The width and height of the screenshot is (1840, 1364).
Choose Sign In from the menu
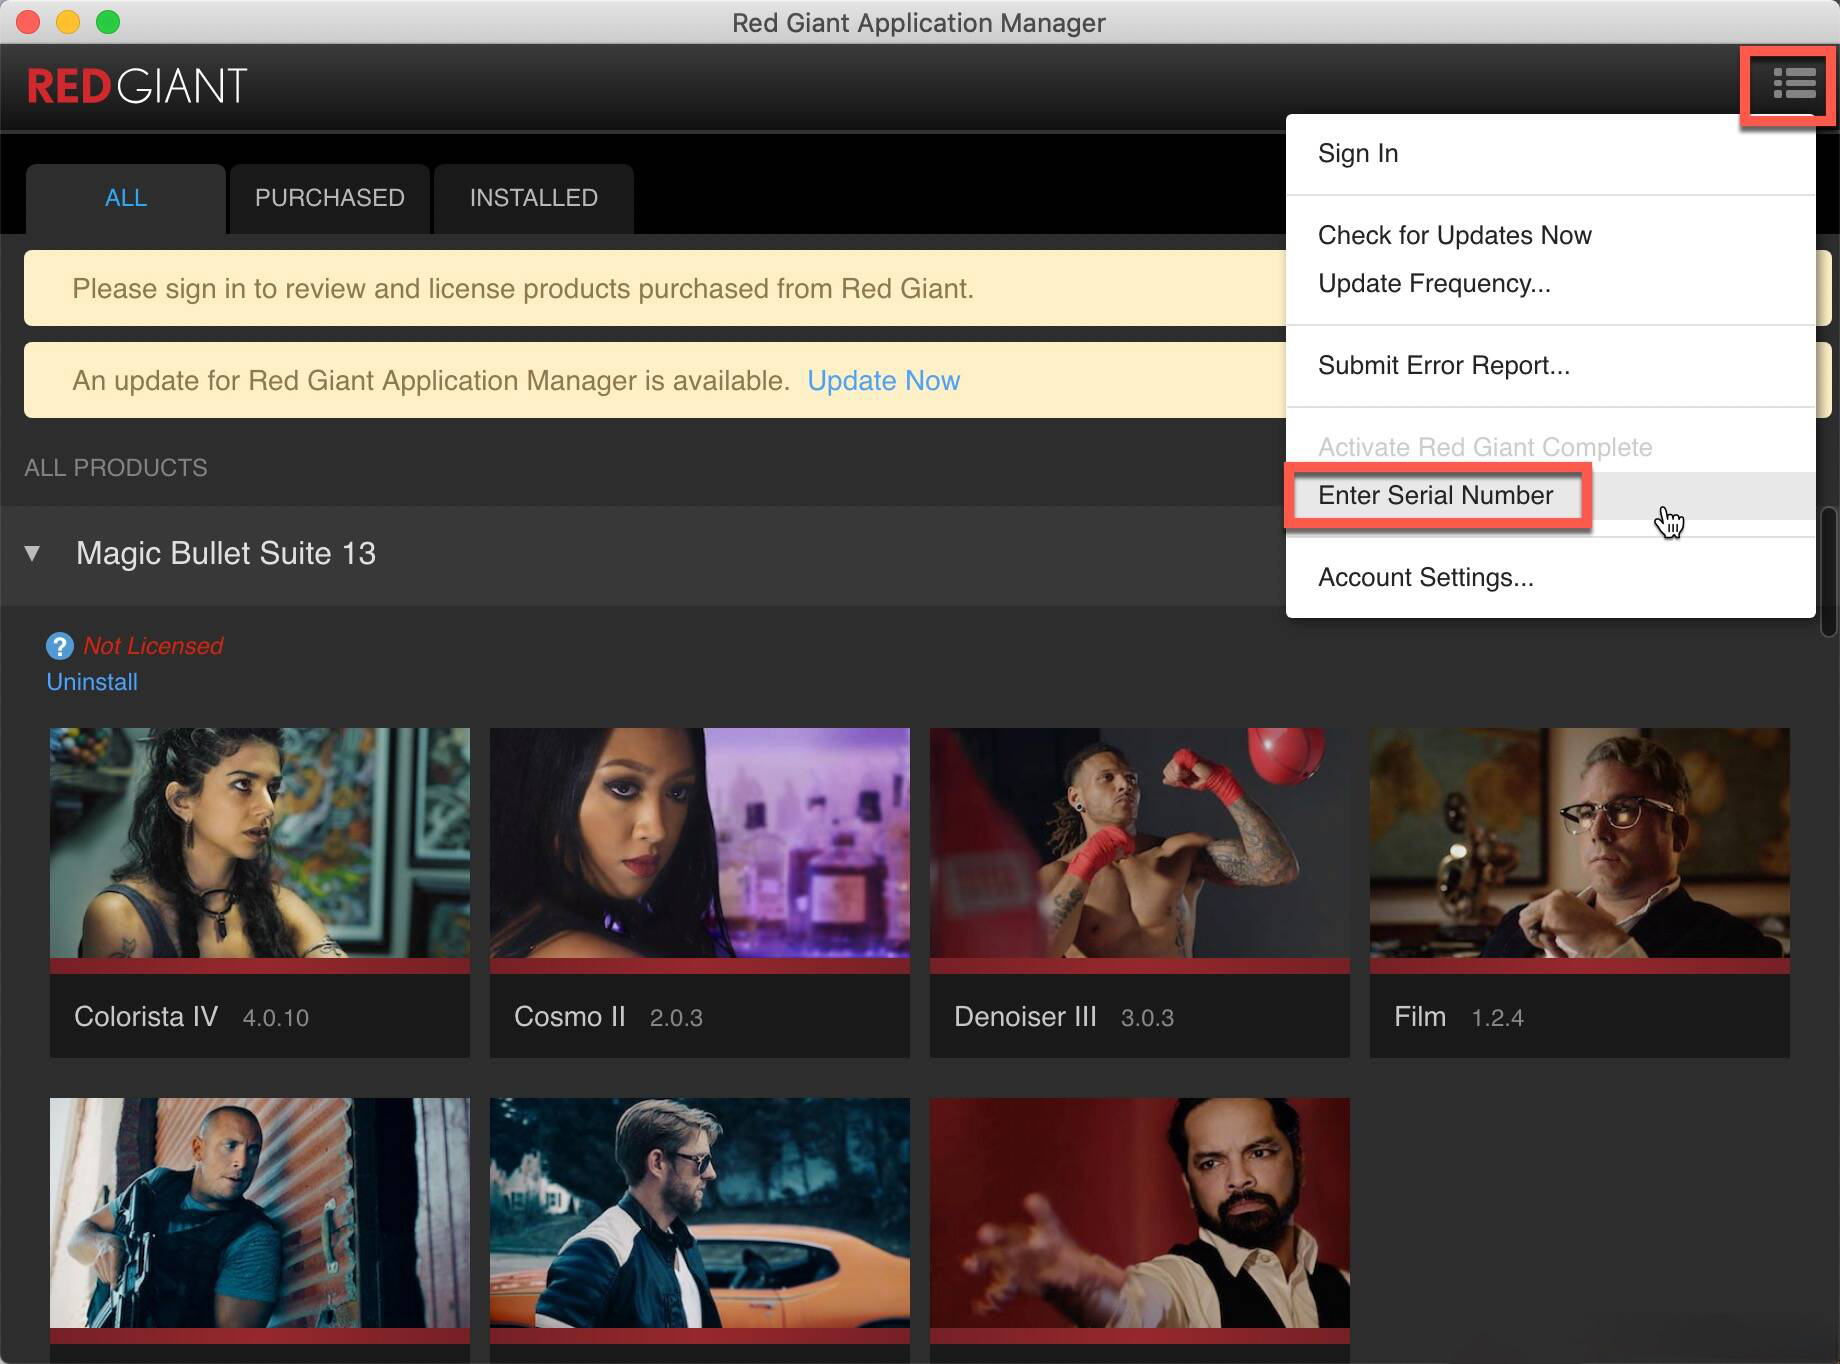[x=1357, y=153]
